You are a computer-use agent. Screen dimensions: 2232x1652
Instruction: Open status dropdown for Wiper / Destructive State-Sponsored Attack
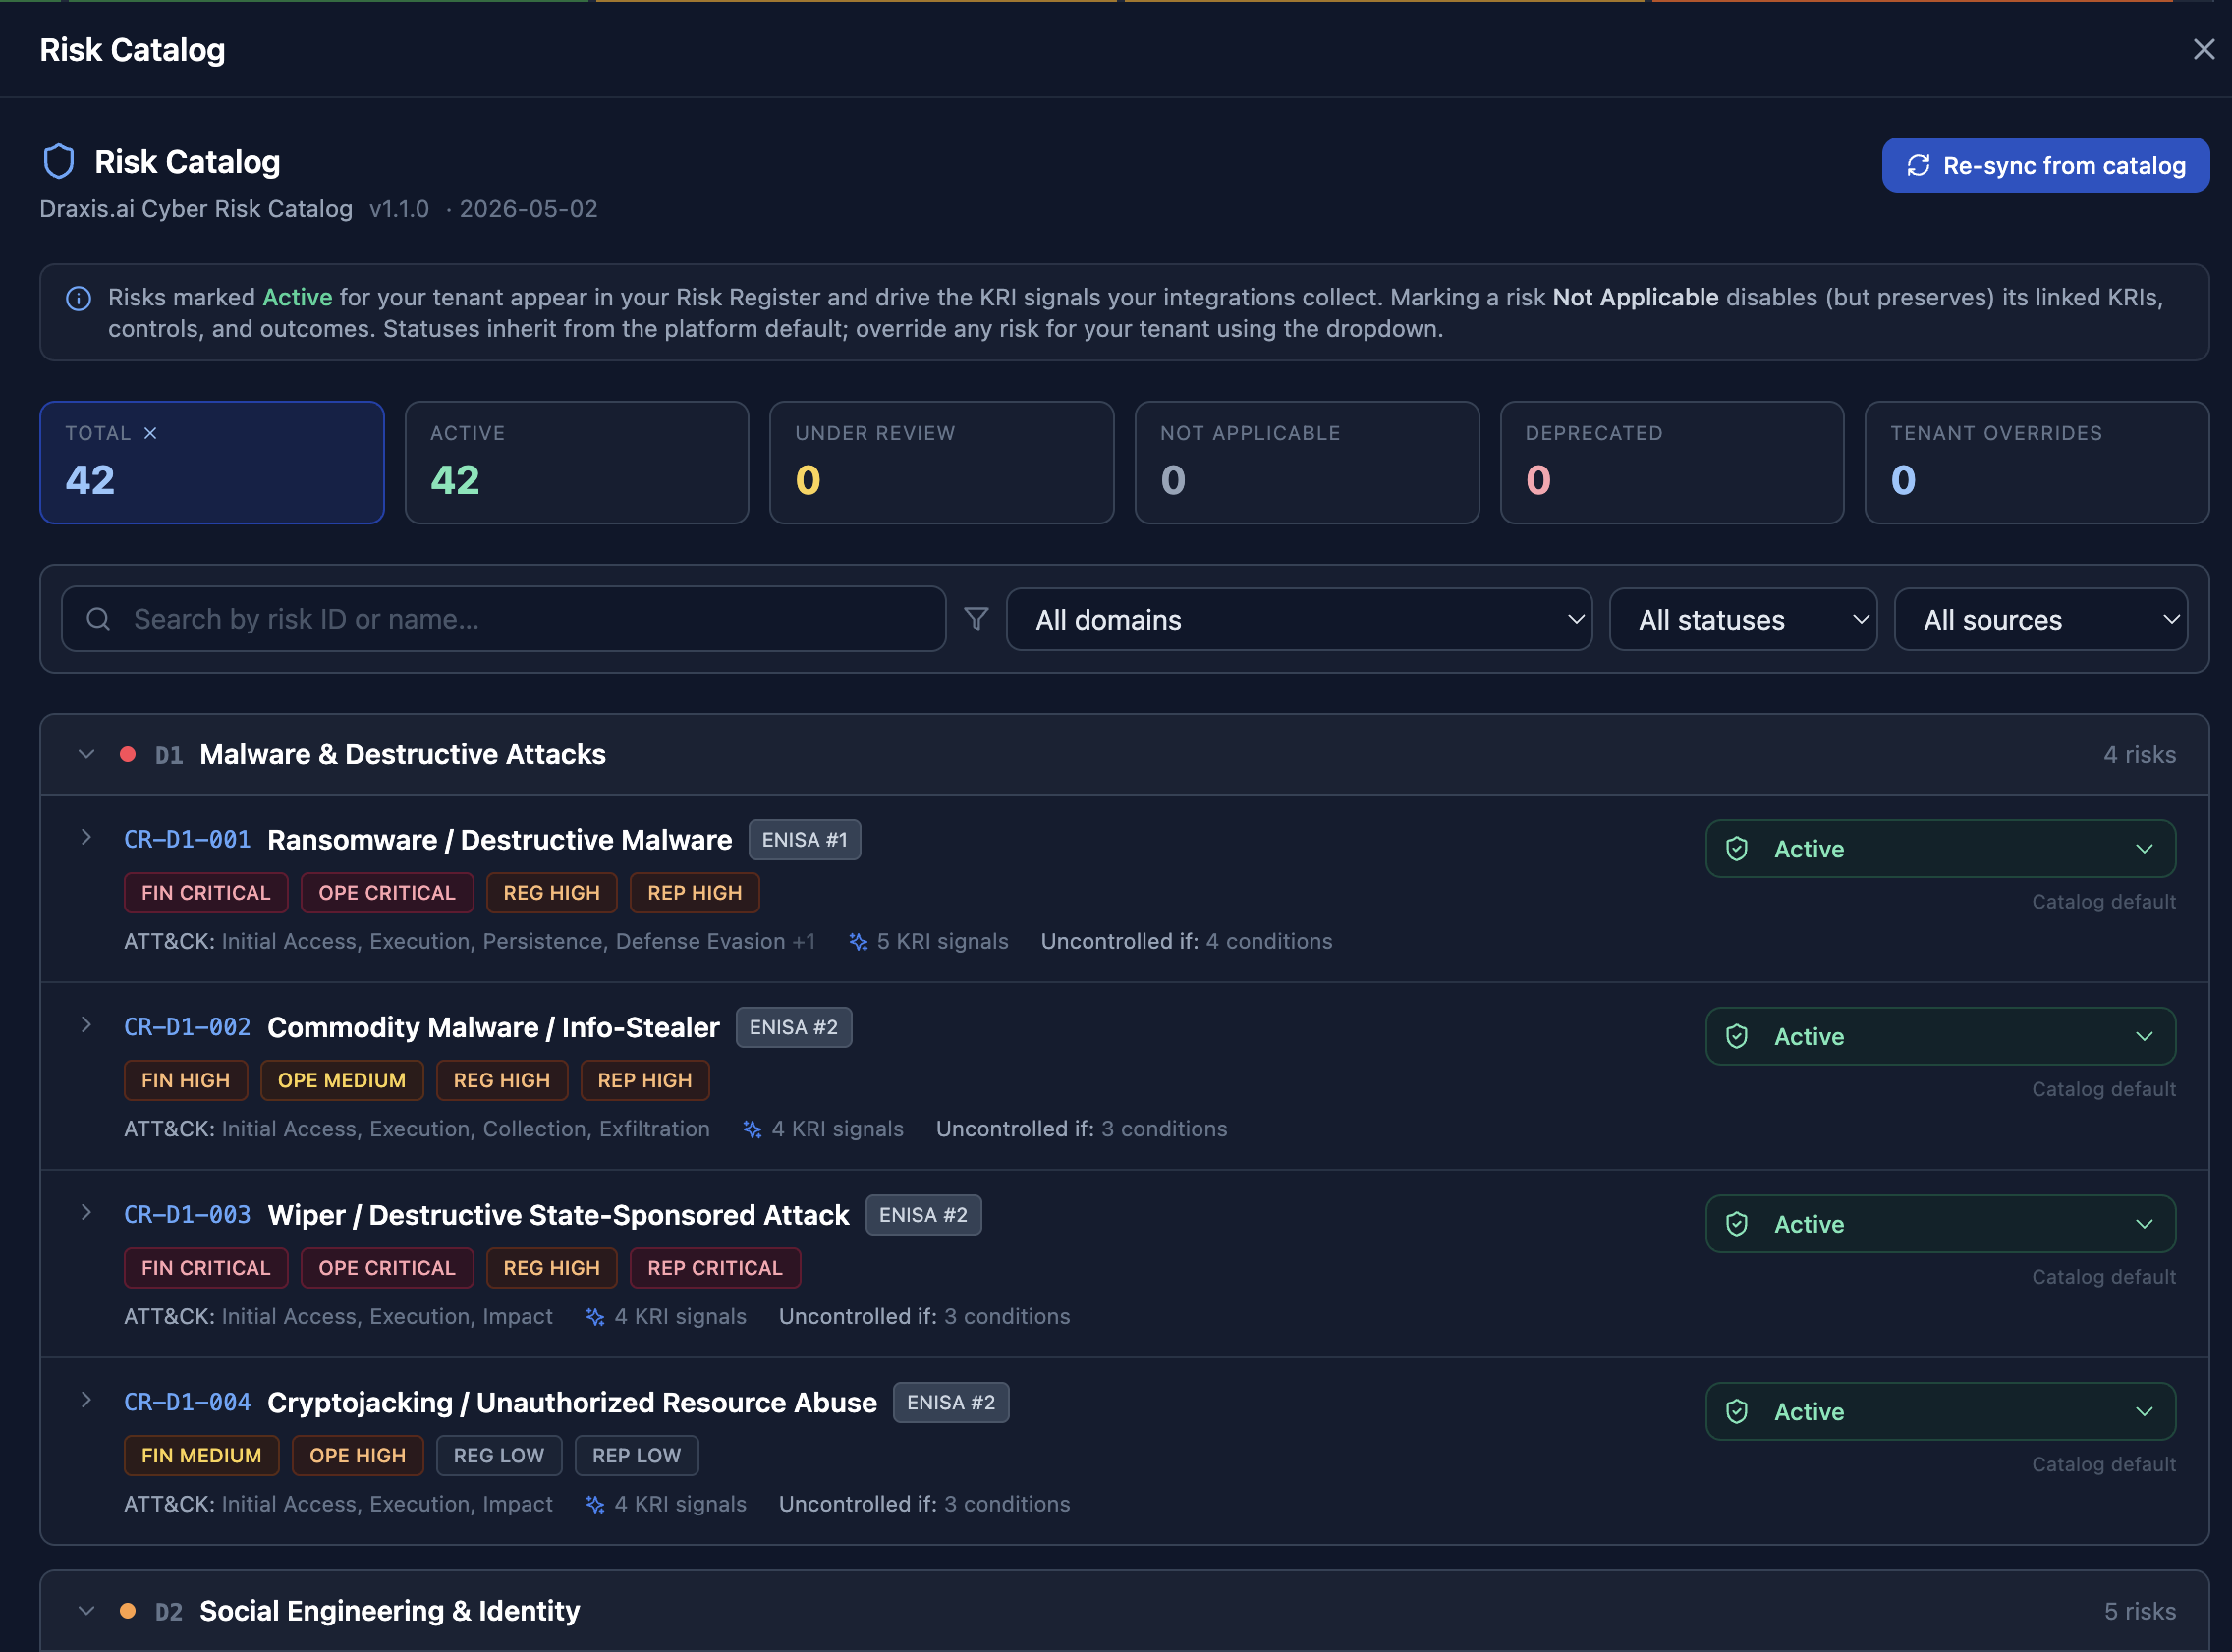(1940, 1224)
